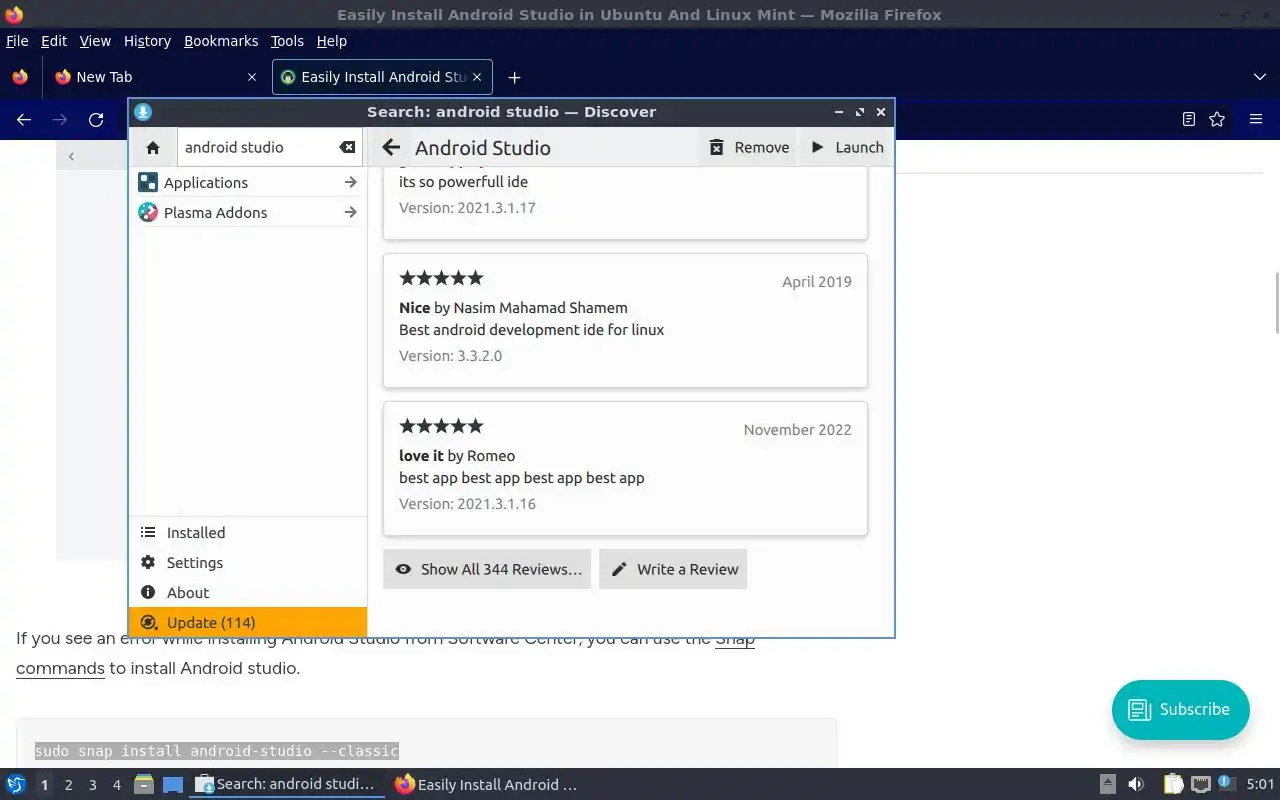Switch to virtual desktop 3
The height and width of the screenshot is (800, 1280).
pyautogui.click(x=92, y=785)
